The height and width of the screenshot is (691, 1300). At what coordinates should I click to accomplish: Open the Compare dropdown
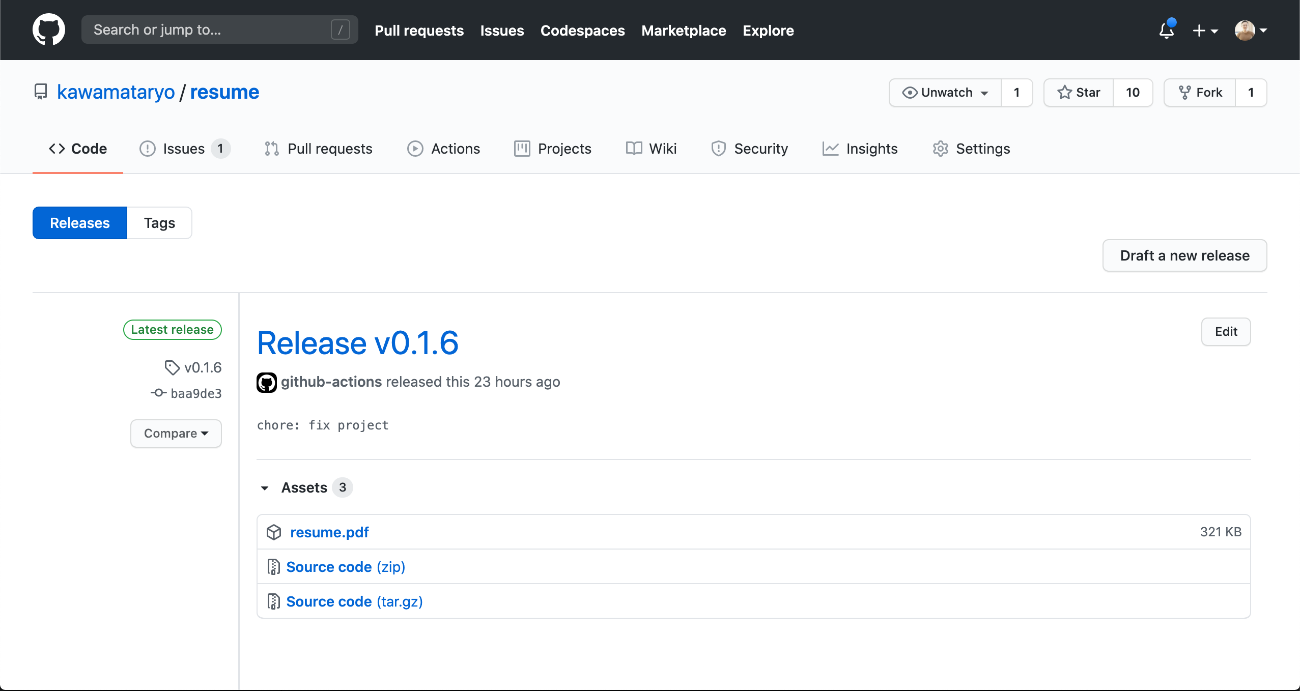click(x=176, y=433)
